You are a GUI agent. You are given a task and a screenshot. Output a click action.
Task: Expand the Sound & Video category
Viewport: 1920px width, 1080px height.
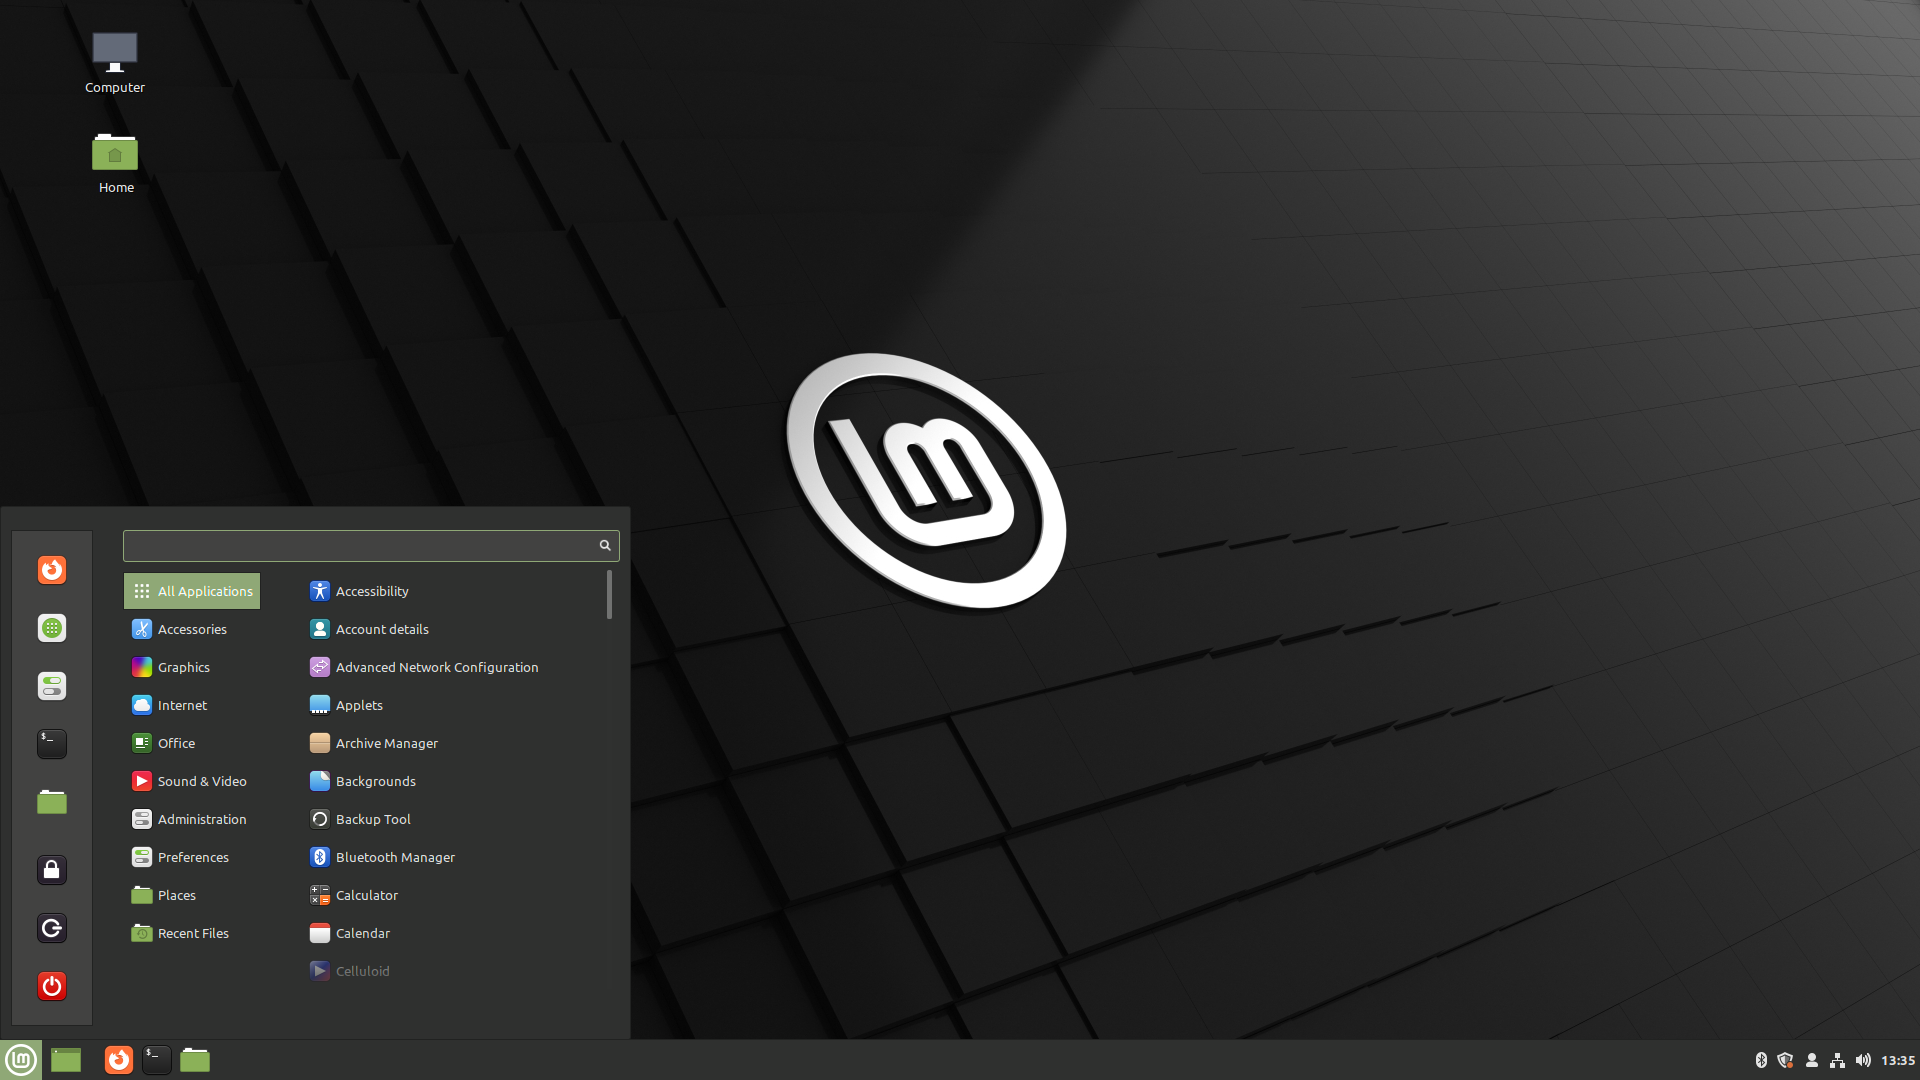[x=202, y=779]
